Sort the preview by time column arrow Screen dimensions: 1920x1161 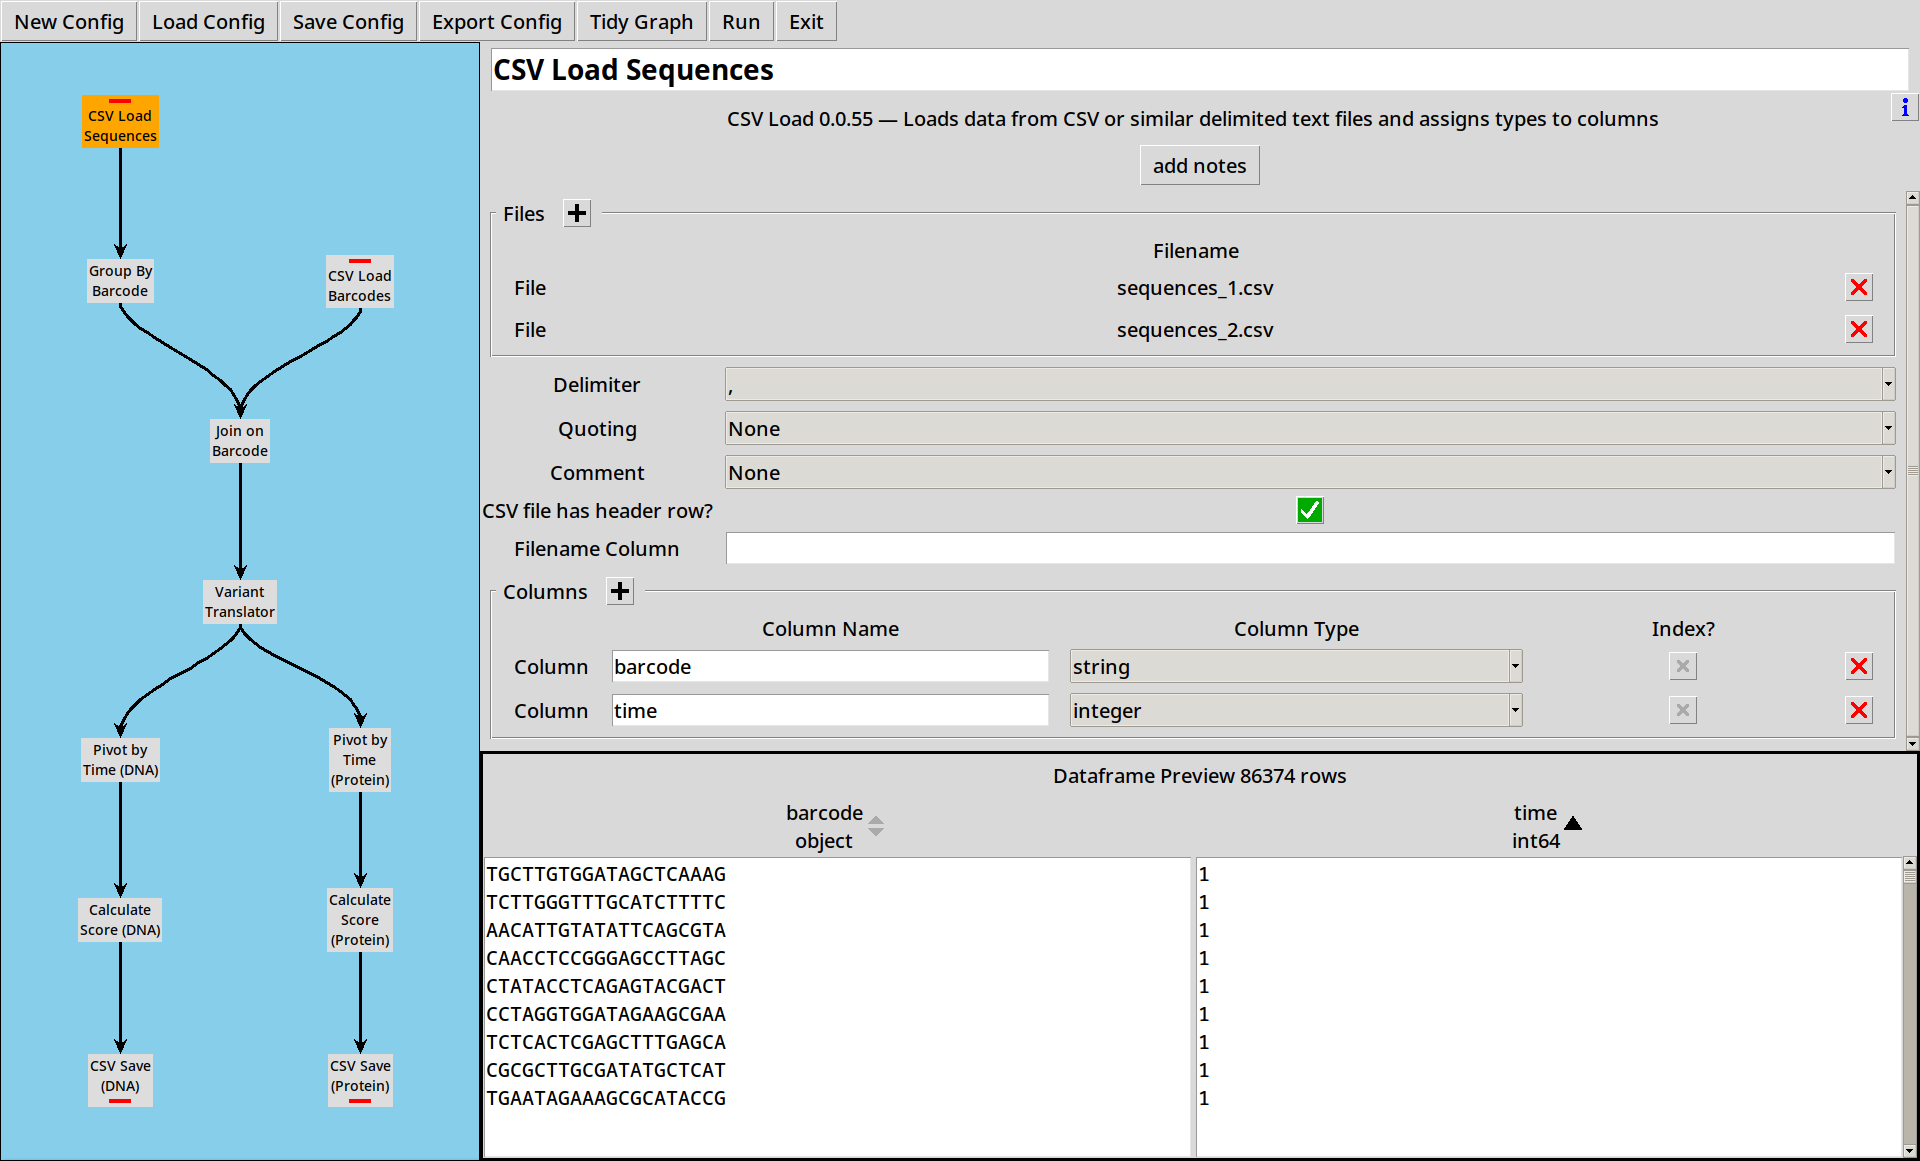[x=1573, y=823]
